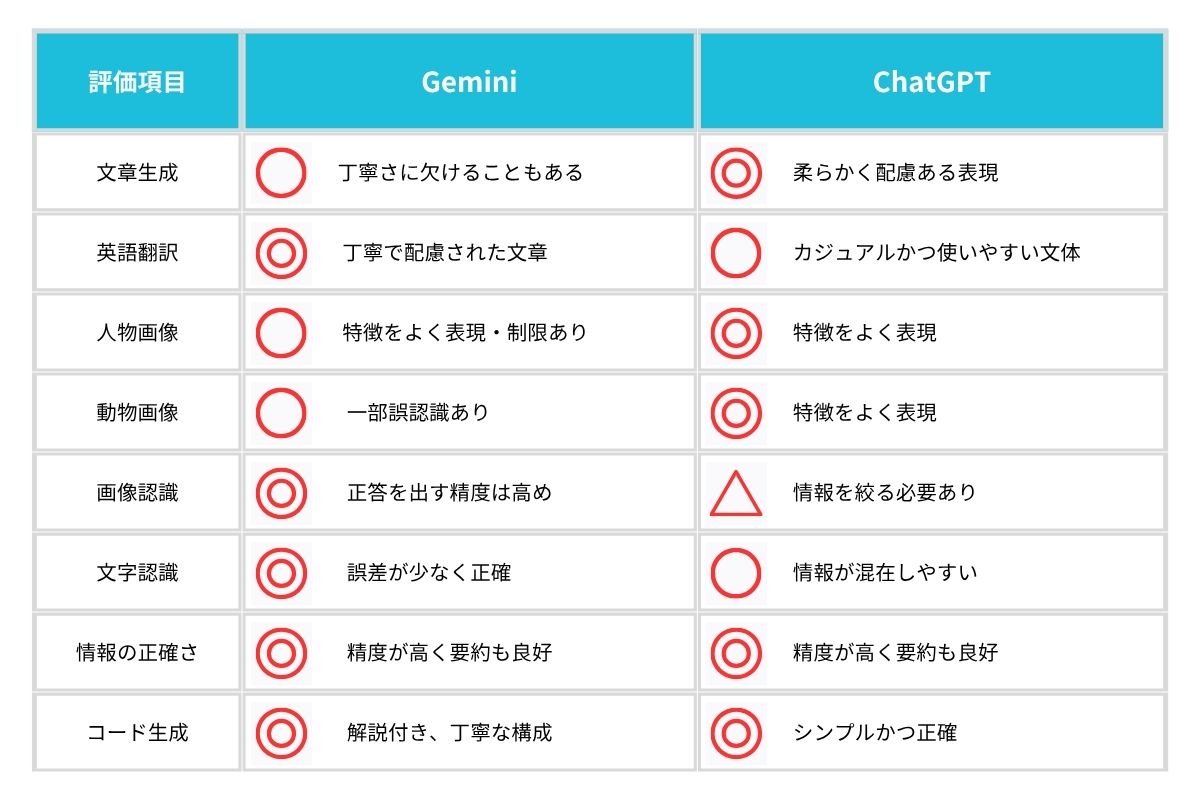Click the ChatGPT single-circle icon for 英語翻訳

pyautogui.click(x=736, y=253)
